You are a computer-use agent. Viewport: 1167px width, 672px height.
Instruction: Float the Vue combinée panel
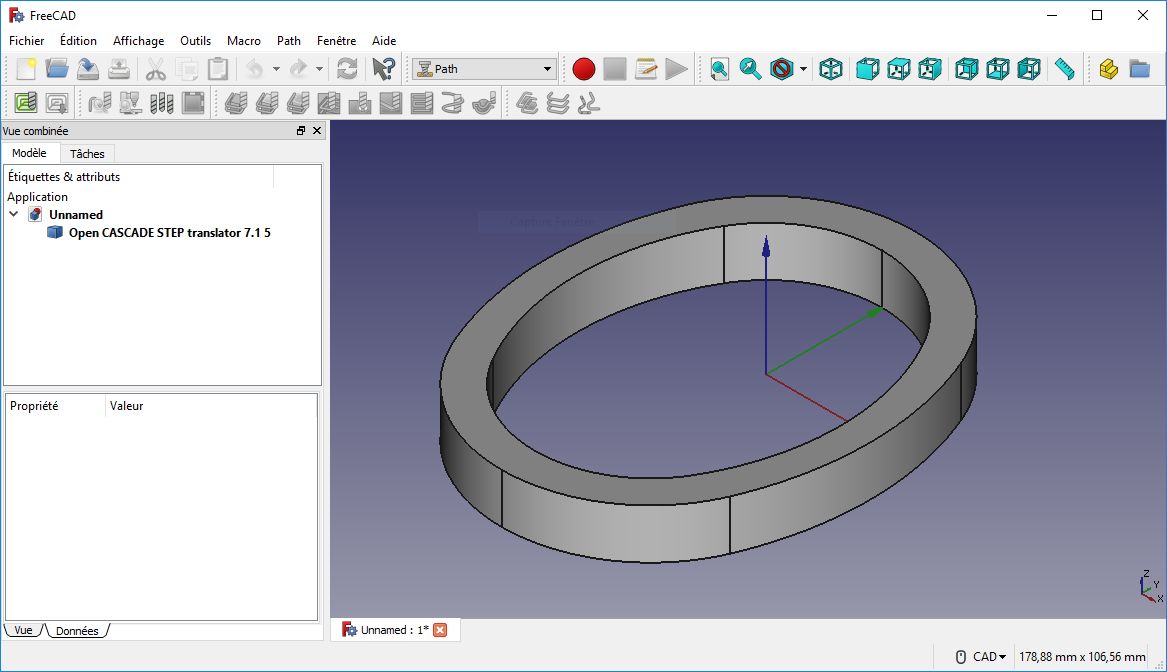301,130
